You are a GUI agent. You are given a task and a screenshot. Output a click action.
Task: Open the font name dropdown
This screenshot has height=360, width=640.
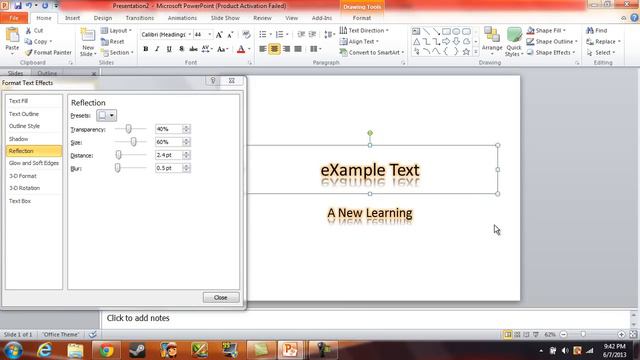click(190, 35)
